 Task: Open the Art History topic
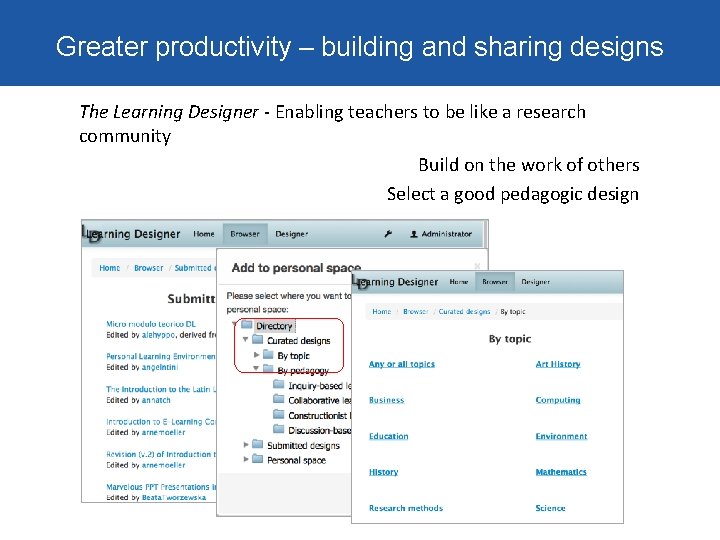point(558,364)
